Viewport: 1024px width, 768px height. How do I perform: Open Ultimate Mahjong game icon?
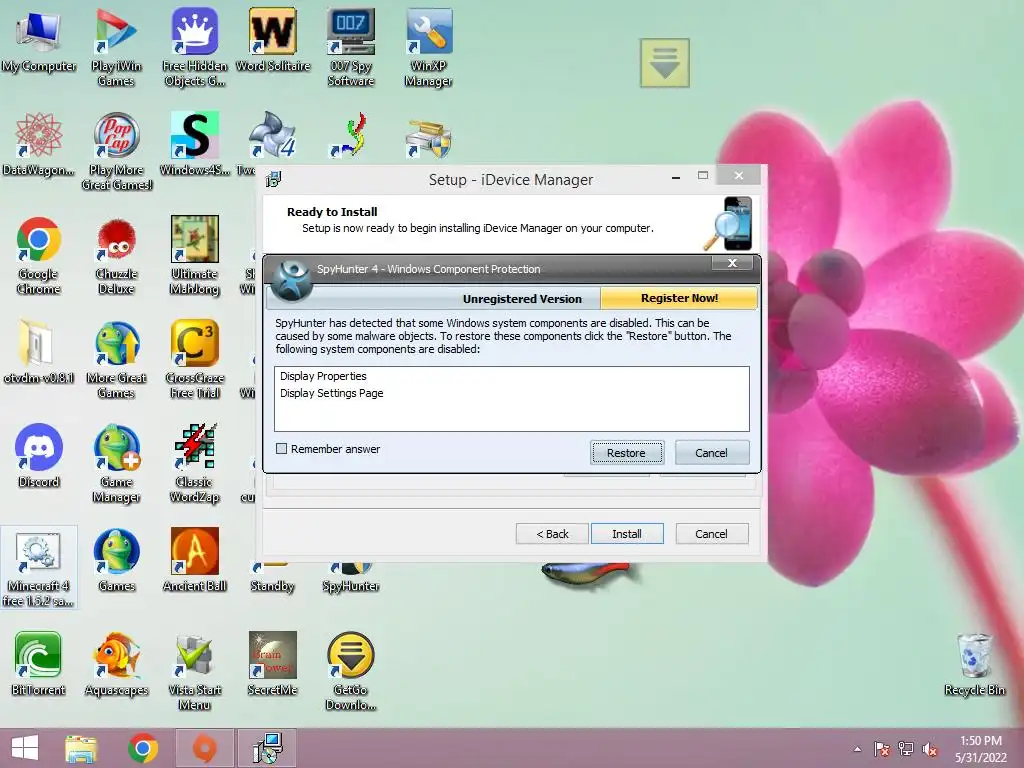(x=195, y=256)
